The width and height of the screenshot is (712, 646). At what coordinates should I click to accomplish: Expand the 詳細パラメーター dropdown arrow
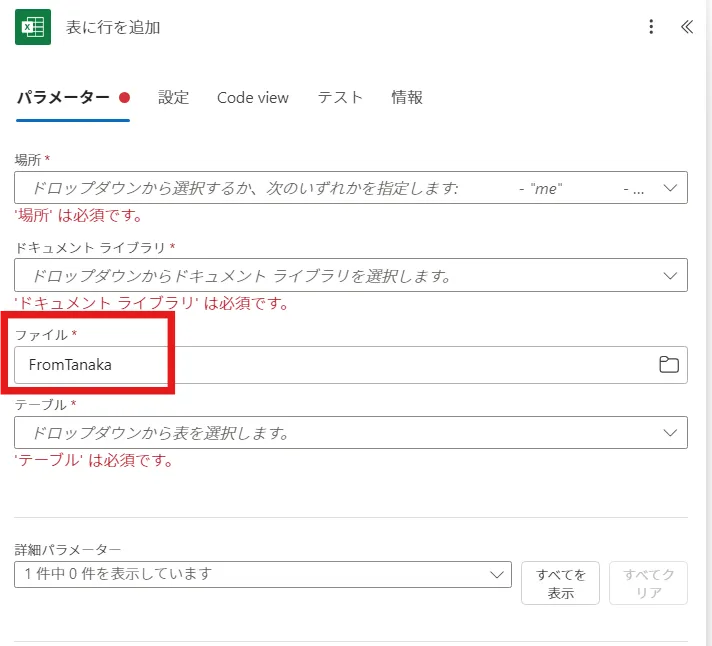click(x=497, y=574)
